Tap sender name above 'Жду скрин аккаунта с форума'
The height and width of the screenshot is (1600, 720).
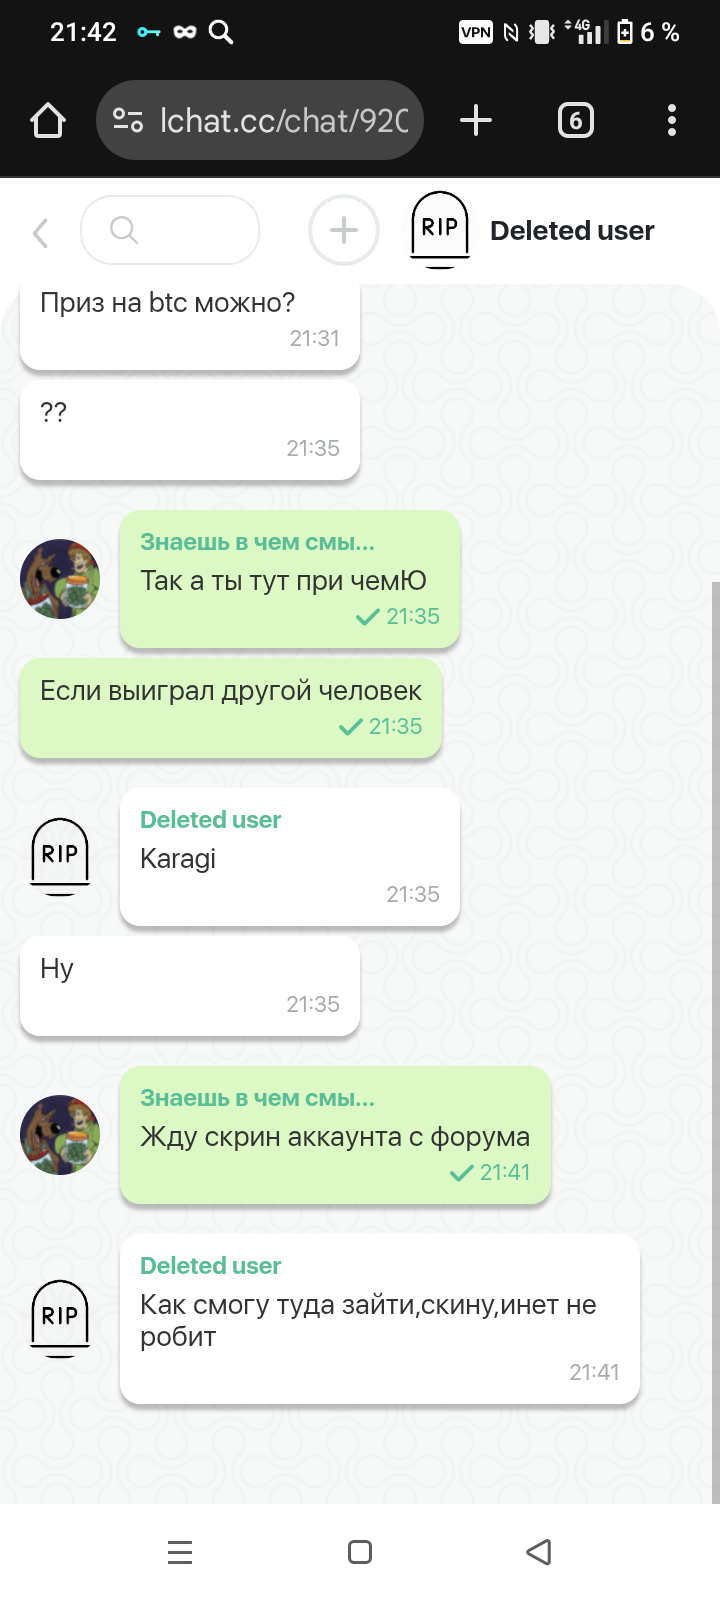pos(257,1098)
